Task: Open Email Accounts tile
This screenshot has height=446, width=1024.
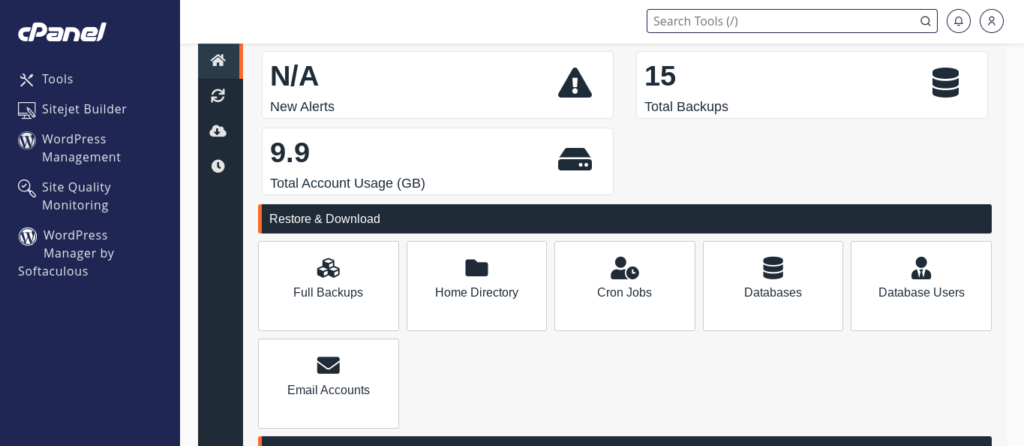Action: (x=328, y=383)
